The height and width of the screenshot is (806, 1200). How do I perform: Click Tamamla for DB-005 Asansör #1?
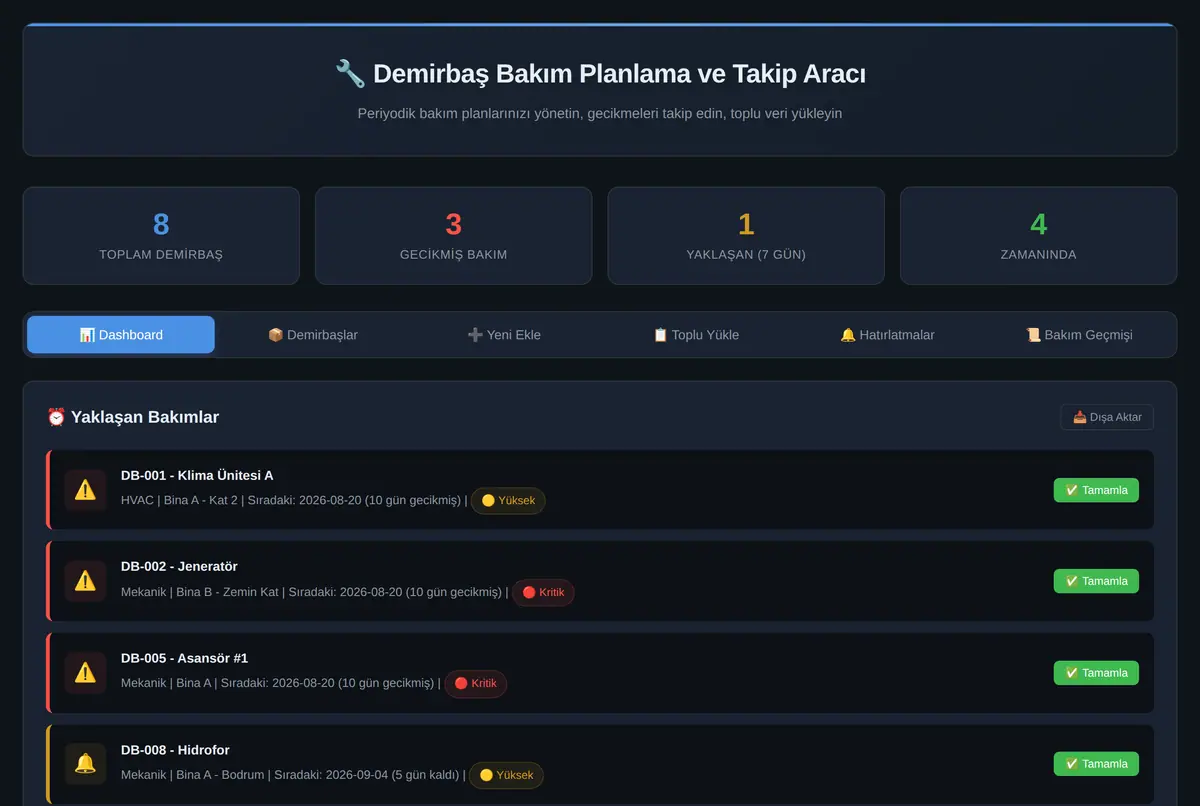tap(1096, 673)
